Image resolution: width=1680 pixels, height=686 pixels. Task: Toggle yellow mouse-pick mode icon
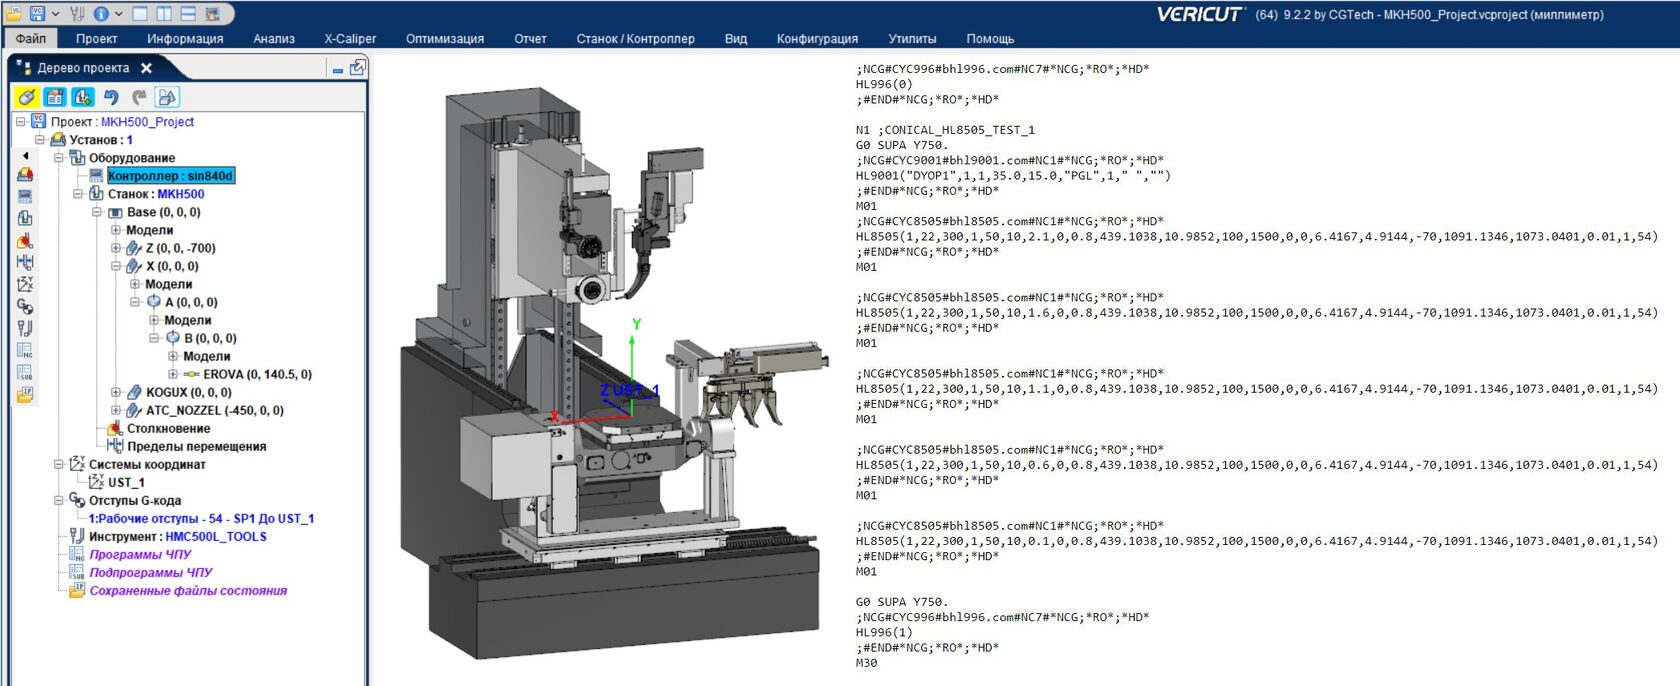26,97
